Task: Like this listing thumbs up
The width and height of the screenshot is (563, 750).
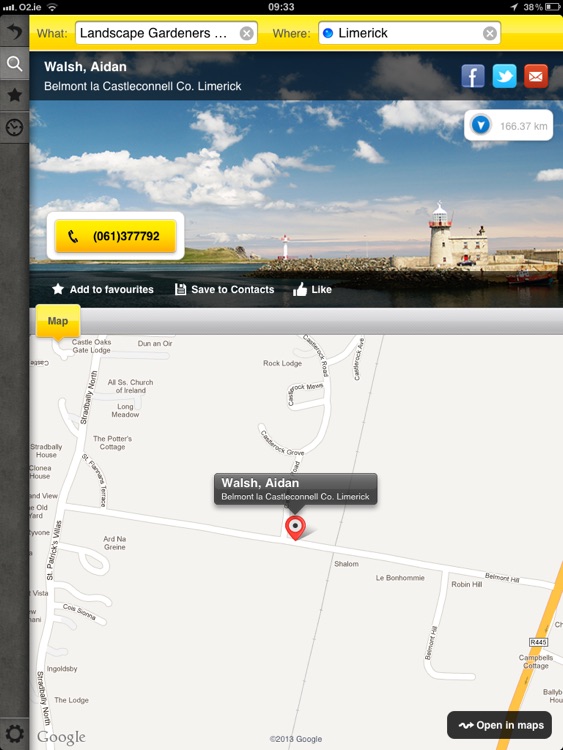Action: click(x=312, y=289)
